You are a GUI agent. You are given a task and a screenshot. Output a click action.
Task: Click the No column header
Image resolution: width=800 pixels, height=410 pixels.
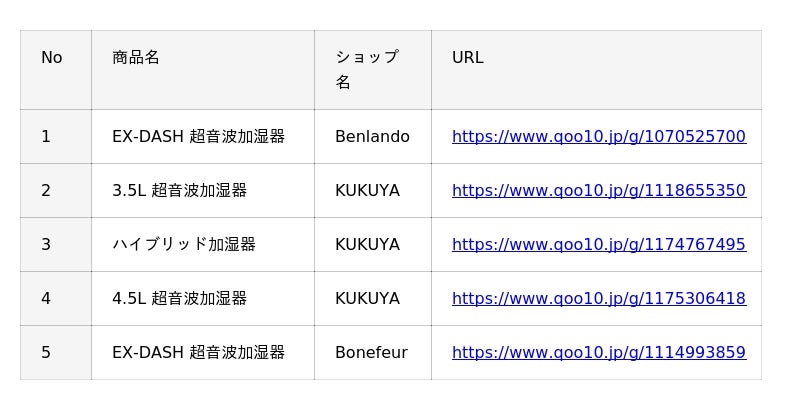[52, 58]
